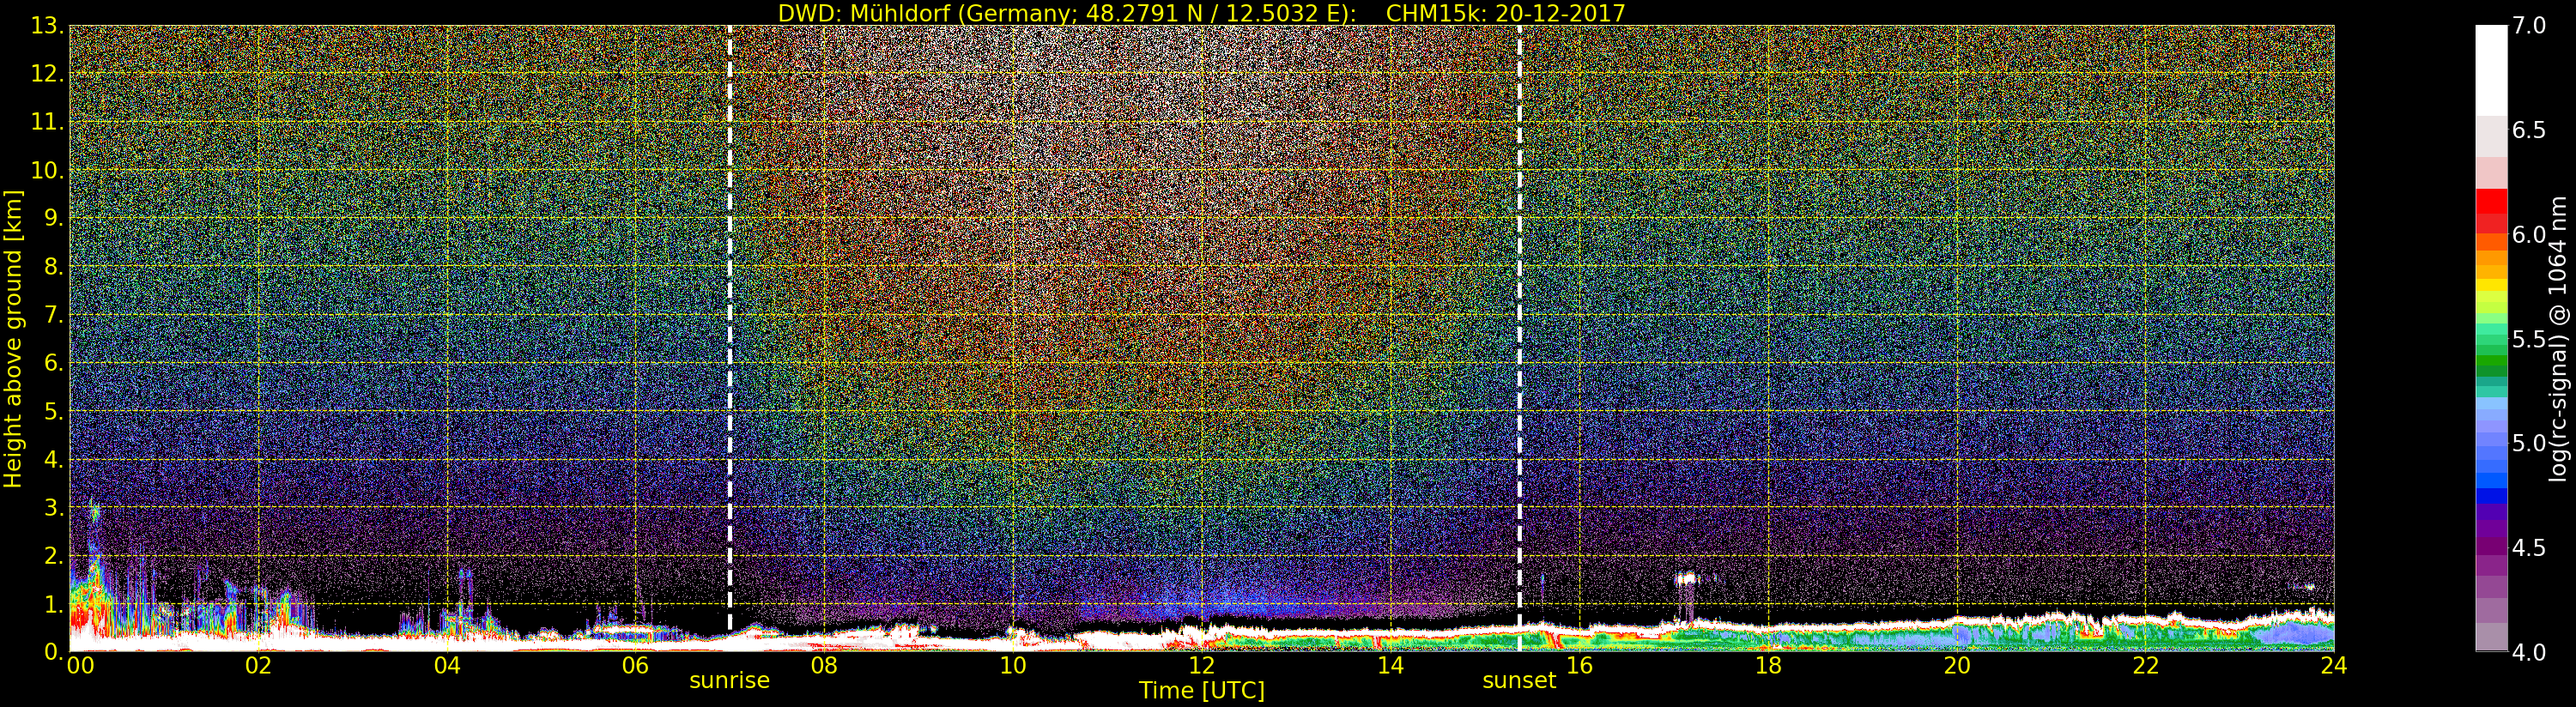The width and height of the screenshot is (2576, 707).
Task: Click the '10.' tick on the height axis
Action: pos(48,170)
